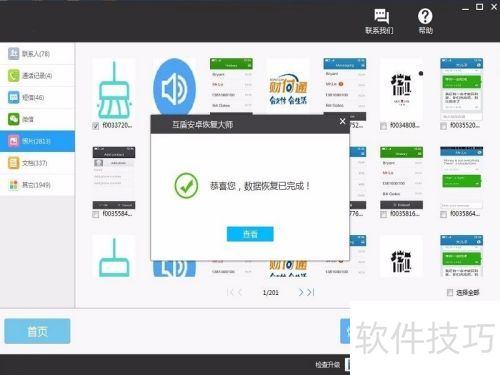The height and width of the screenshot is (375, 500).
Task: Tick the checkbox for f0035816
Action: tap(384, 214)
